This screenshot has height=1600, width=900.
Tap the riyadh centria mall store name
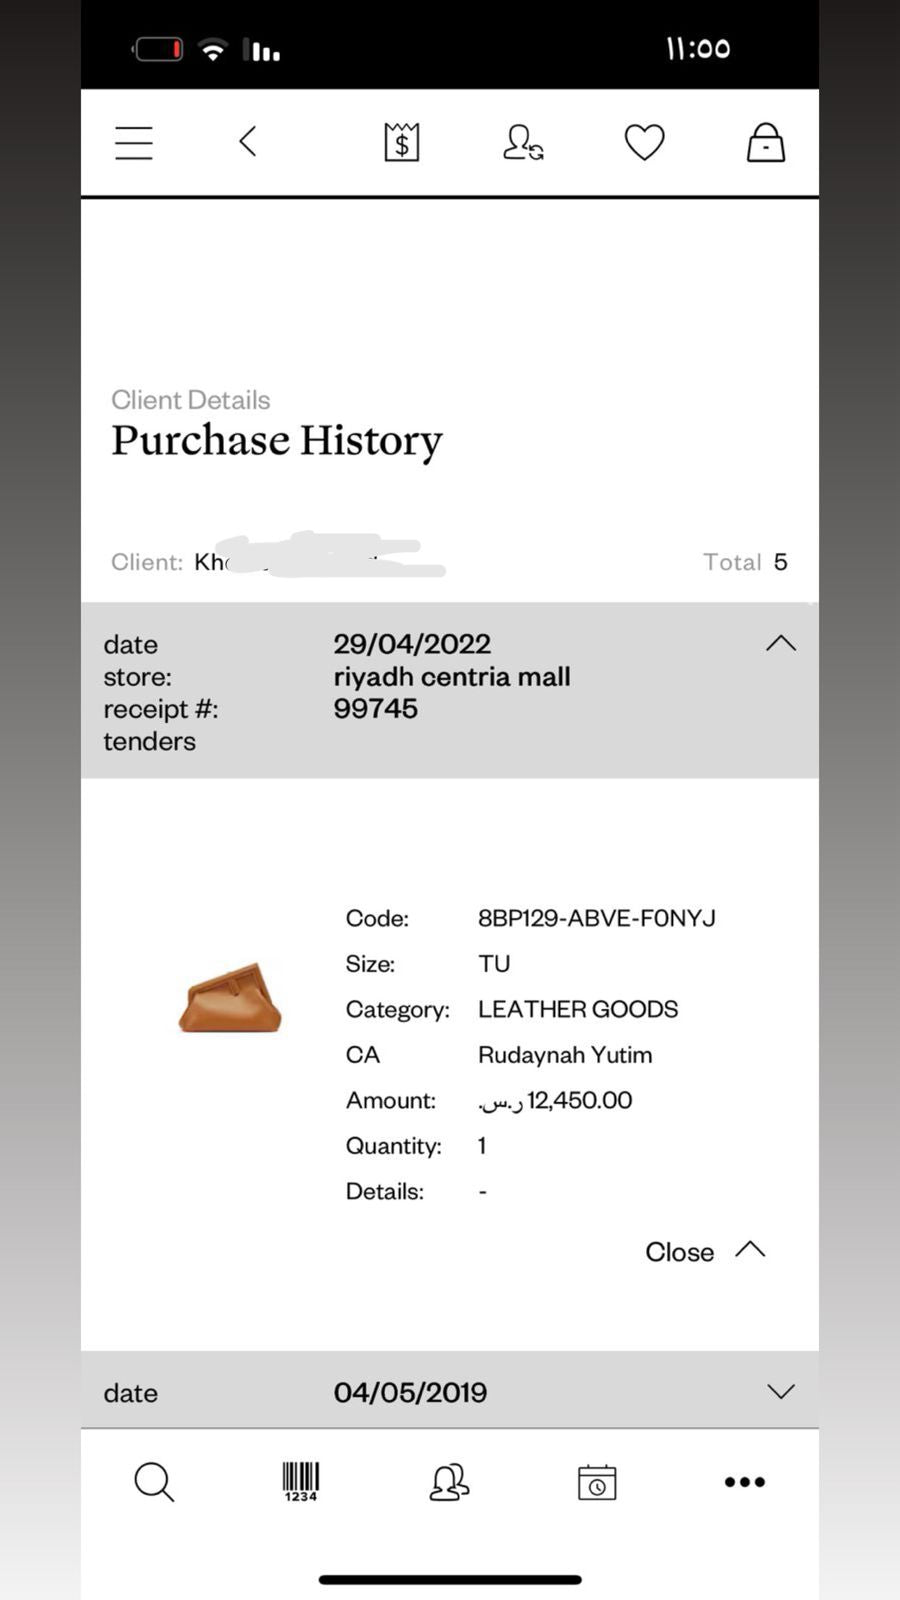pyautogui.click(x=452, y=677)
